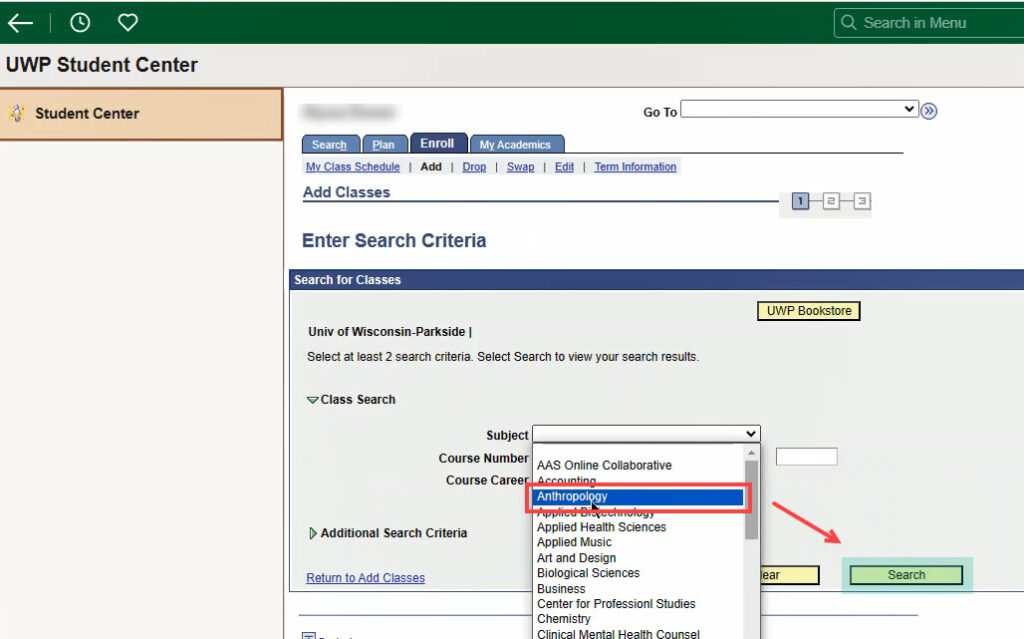Open the Go To dropdown
Image resolution: width=1024 pixels, height=639 pixels.
[x=799, y=109]
